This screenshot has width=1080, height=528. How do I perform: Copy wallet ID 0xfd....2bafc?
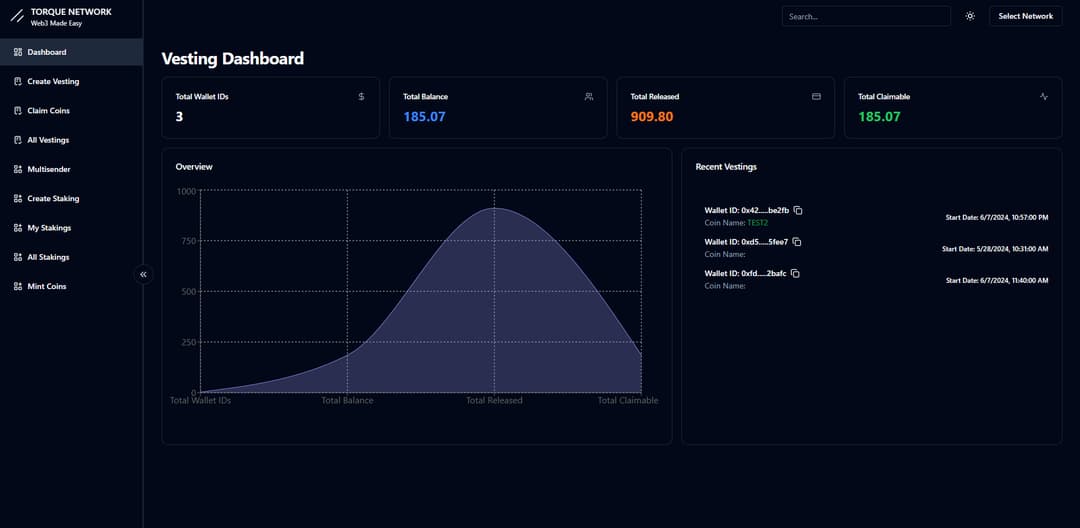795,273
